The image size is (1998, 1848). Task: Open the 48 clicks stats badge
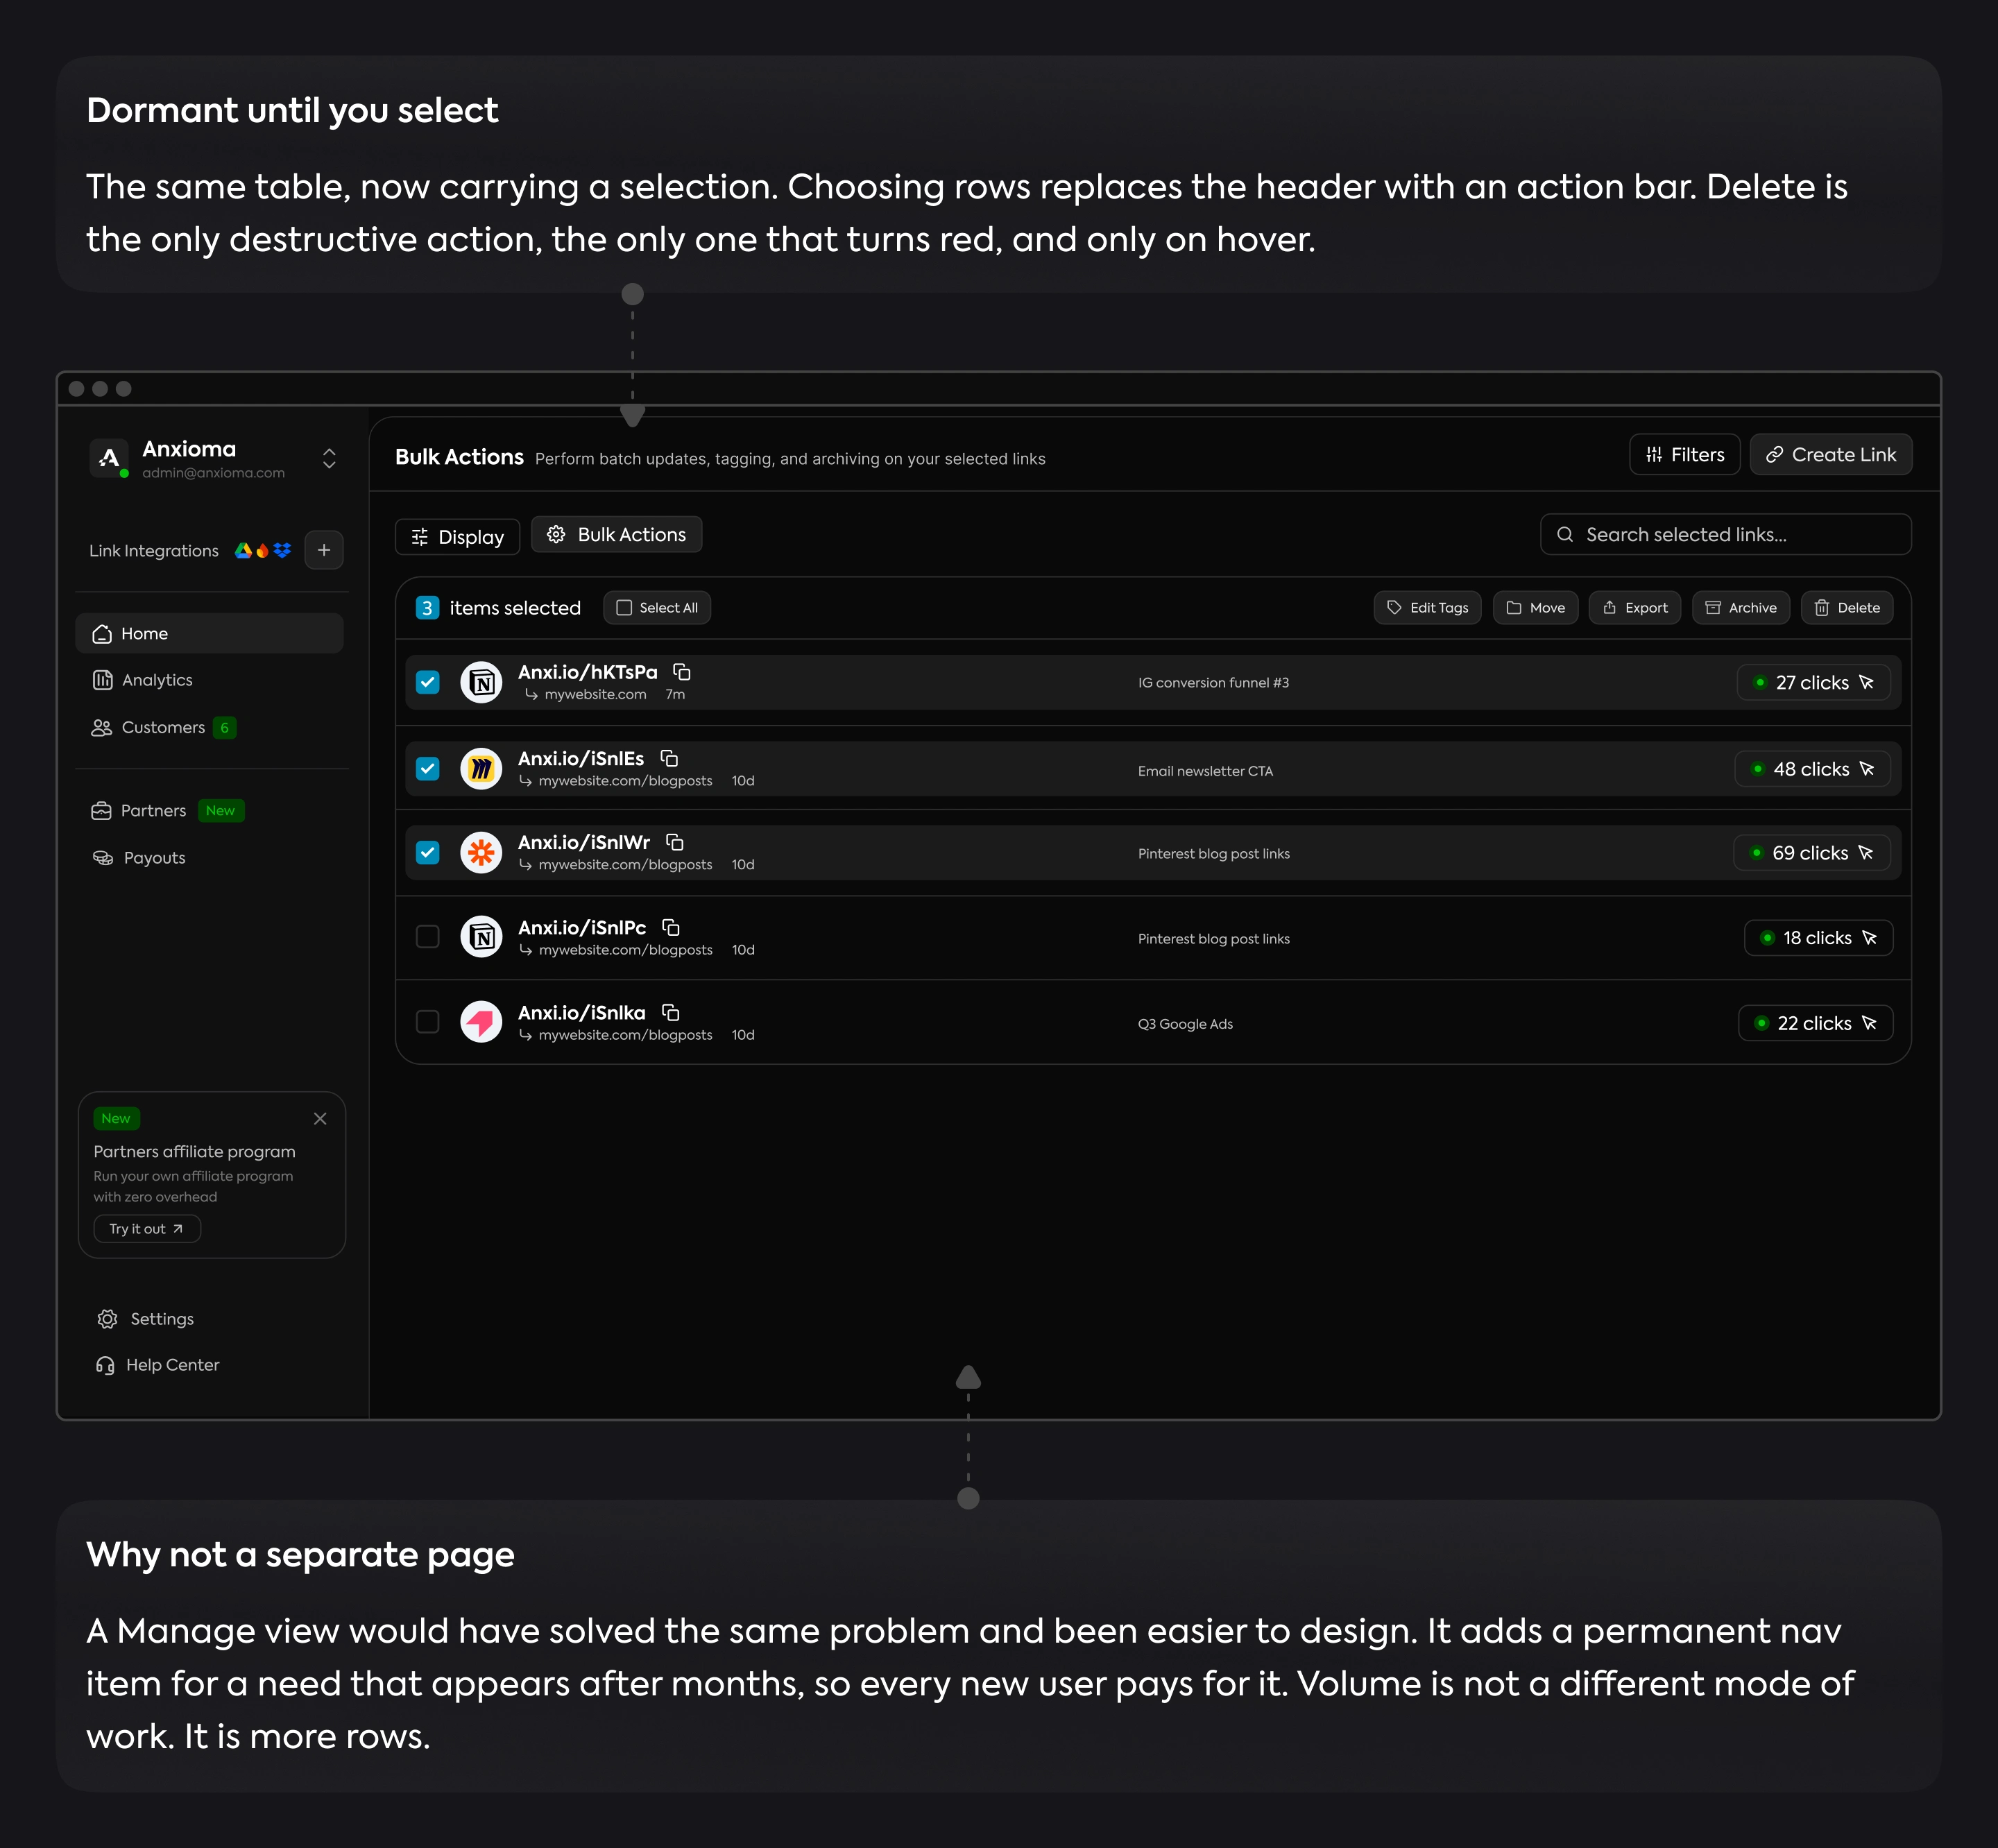tap(1813, 768)
